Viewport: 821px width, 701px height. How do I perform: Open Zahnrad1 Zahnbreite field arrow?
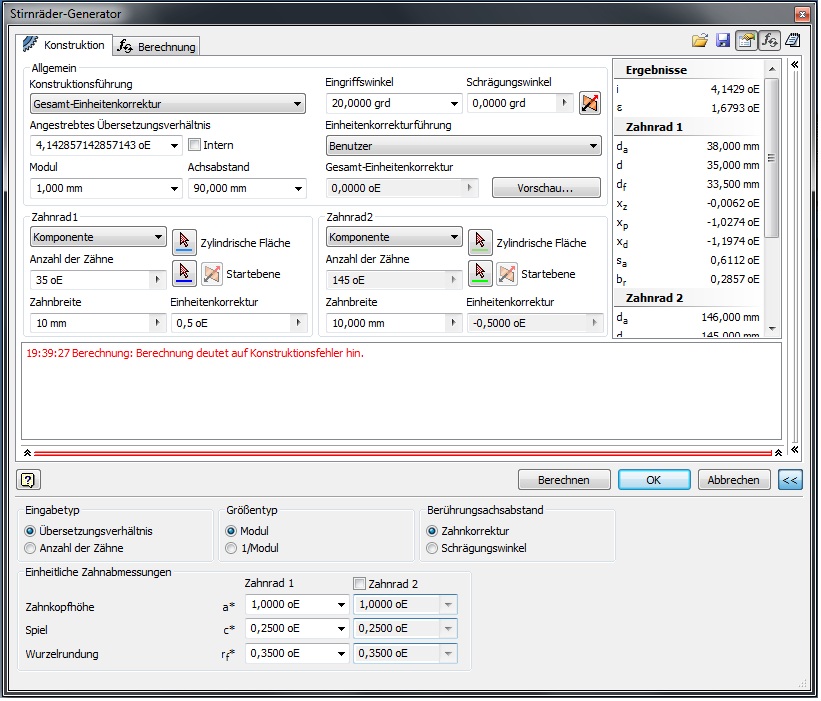[x=158, y=324]
